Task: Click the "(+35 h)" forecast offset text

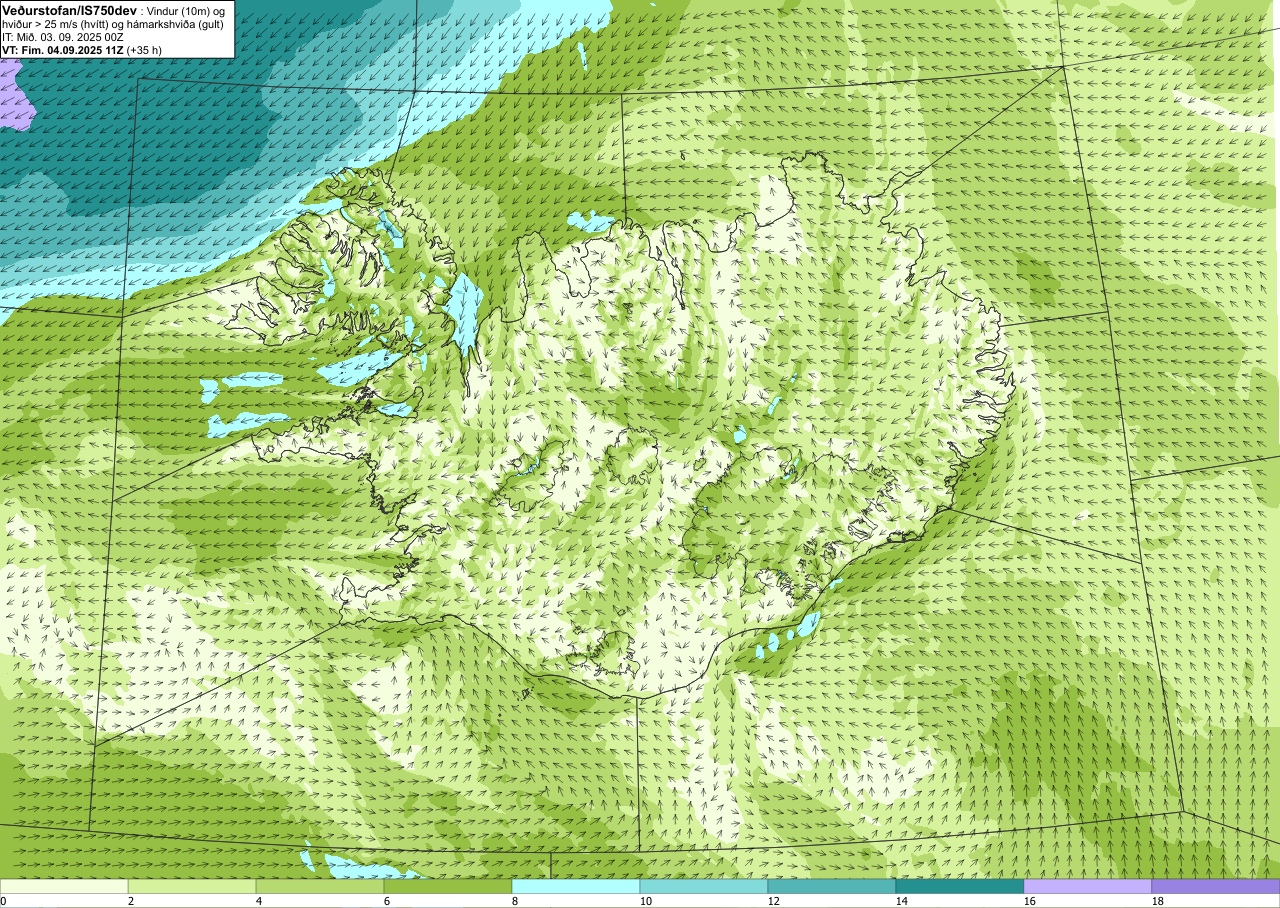Action: pyautogui.click(x=145, y=49)
